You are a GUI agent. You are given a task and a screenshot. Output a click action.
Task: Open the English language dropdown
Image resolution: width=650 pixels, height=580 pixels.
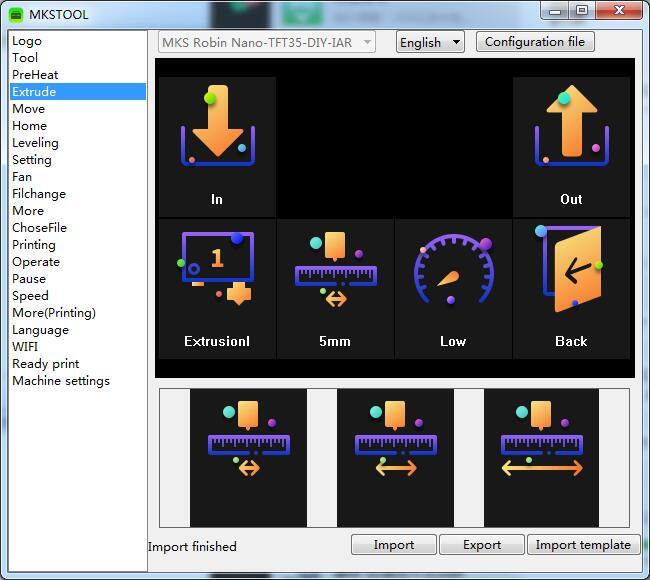coord(430,42)
